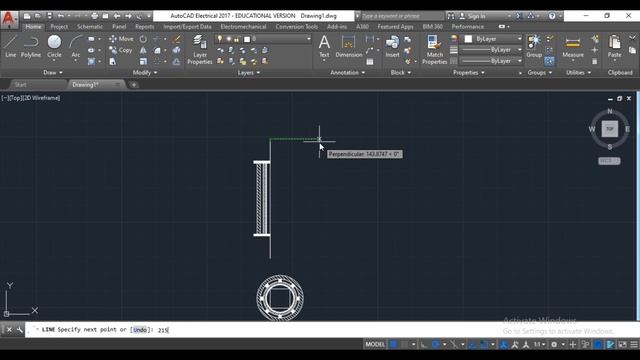Select the Circle tool

54,47
